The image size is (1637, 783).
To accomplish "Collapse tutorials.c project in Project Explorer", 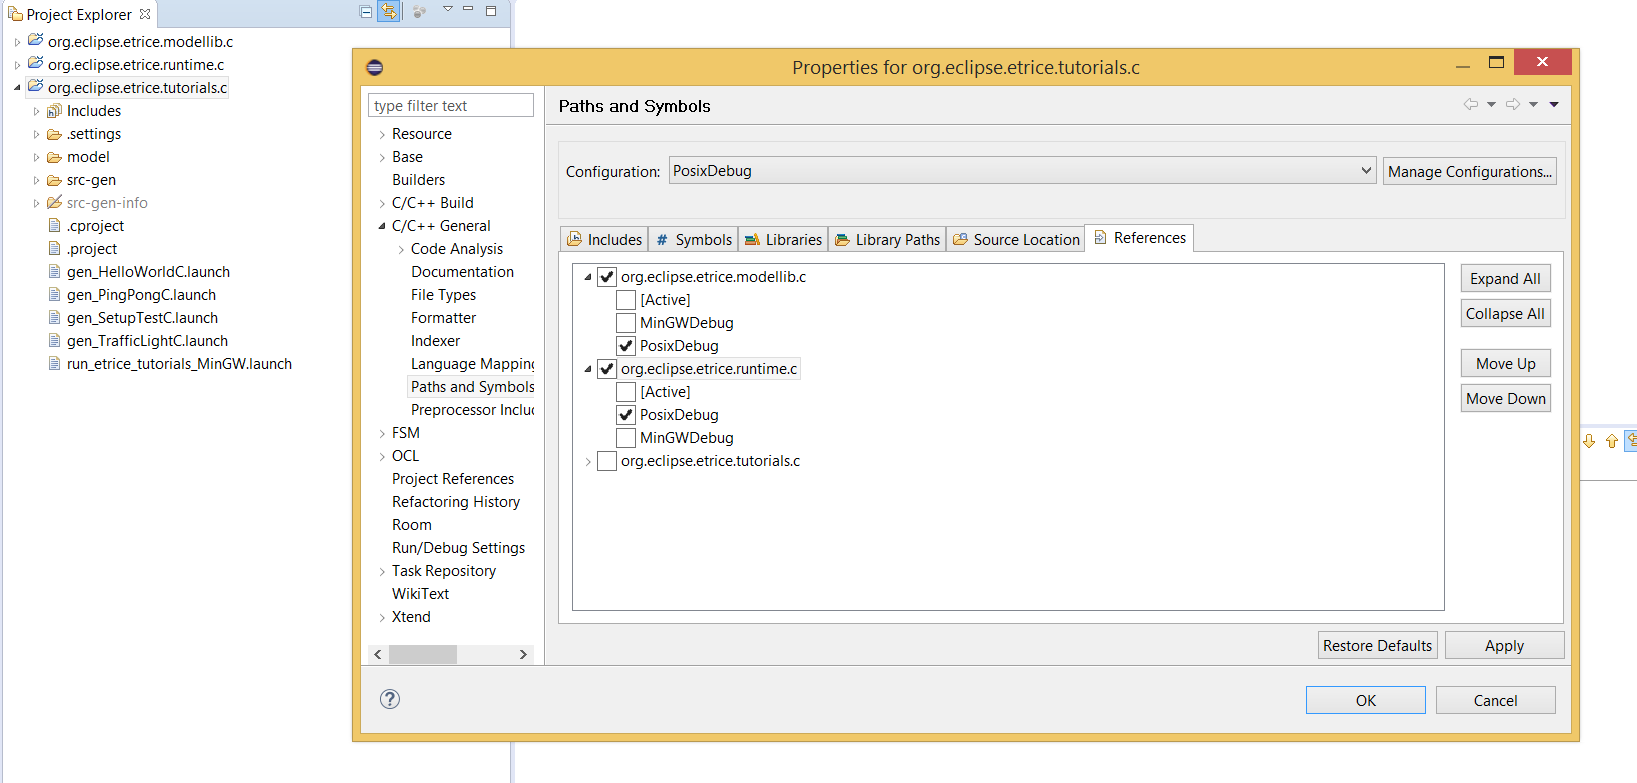I will [x=17, y=88].
